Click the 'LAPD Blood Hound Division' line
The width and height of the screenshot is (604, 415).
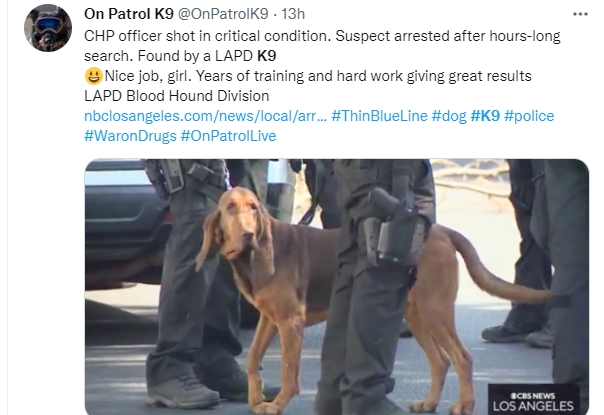[x=176, y=96]
